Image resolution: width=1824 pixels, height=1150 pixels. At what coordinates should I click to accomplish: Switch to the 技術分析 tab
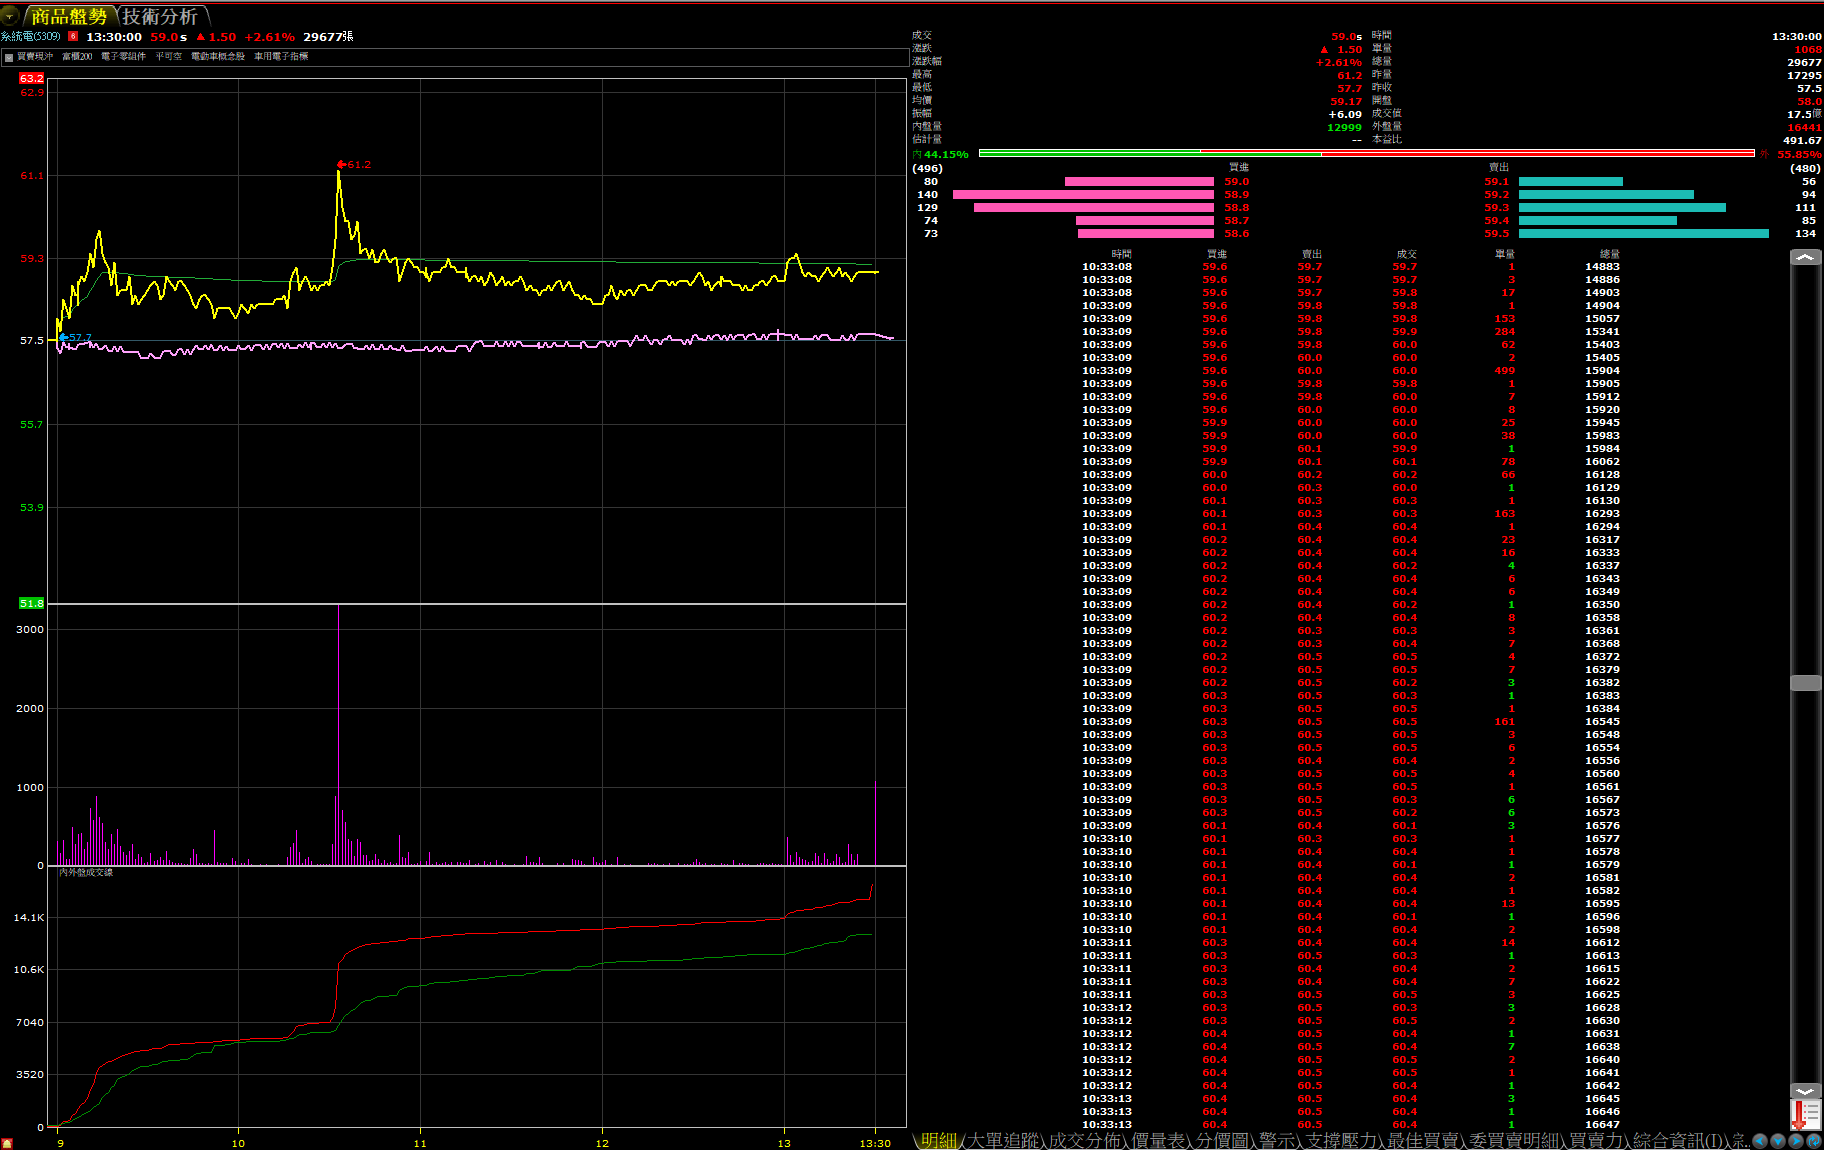pyautogui.click(x=160, y=16)
